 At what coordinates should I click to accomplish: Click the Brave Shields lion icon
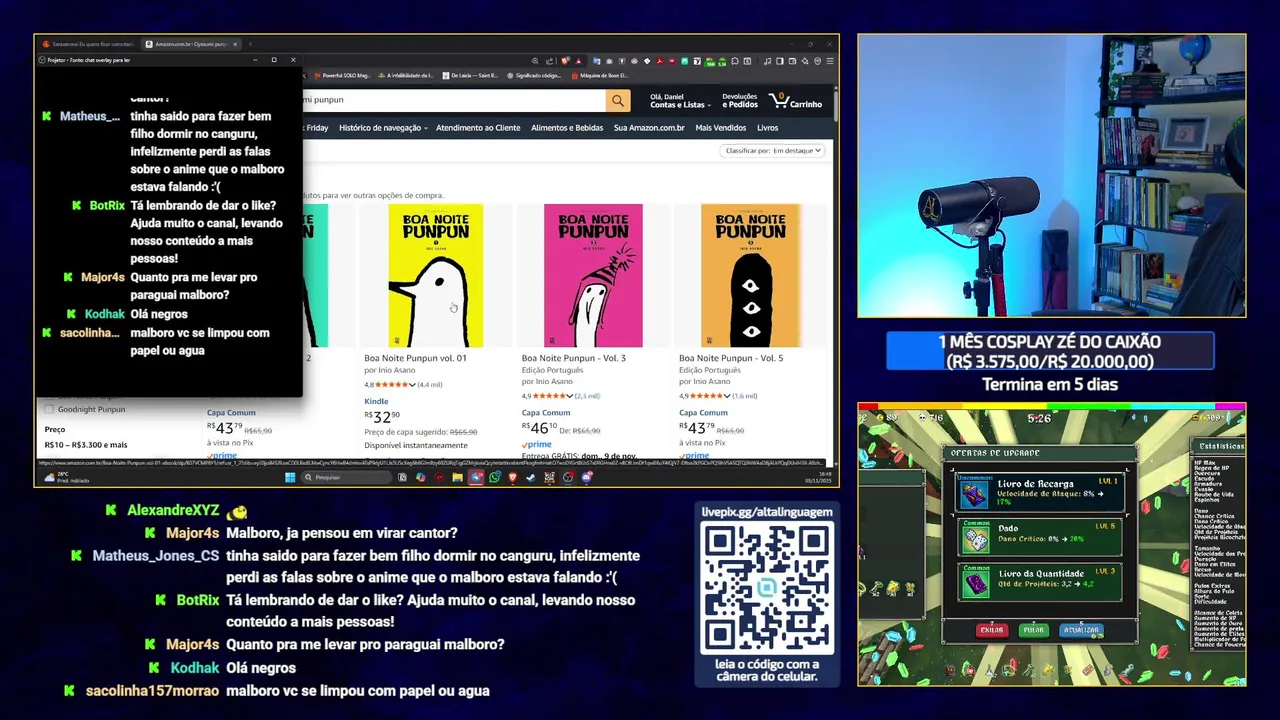tap(566, 61)
